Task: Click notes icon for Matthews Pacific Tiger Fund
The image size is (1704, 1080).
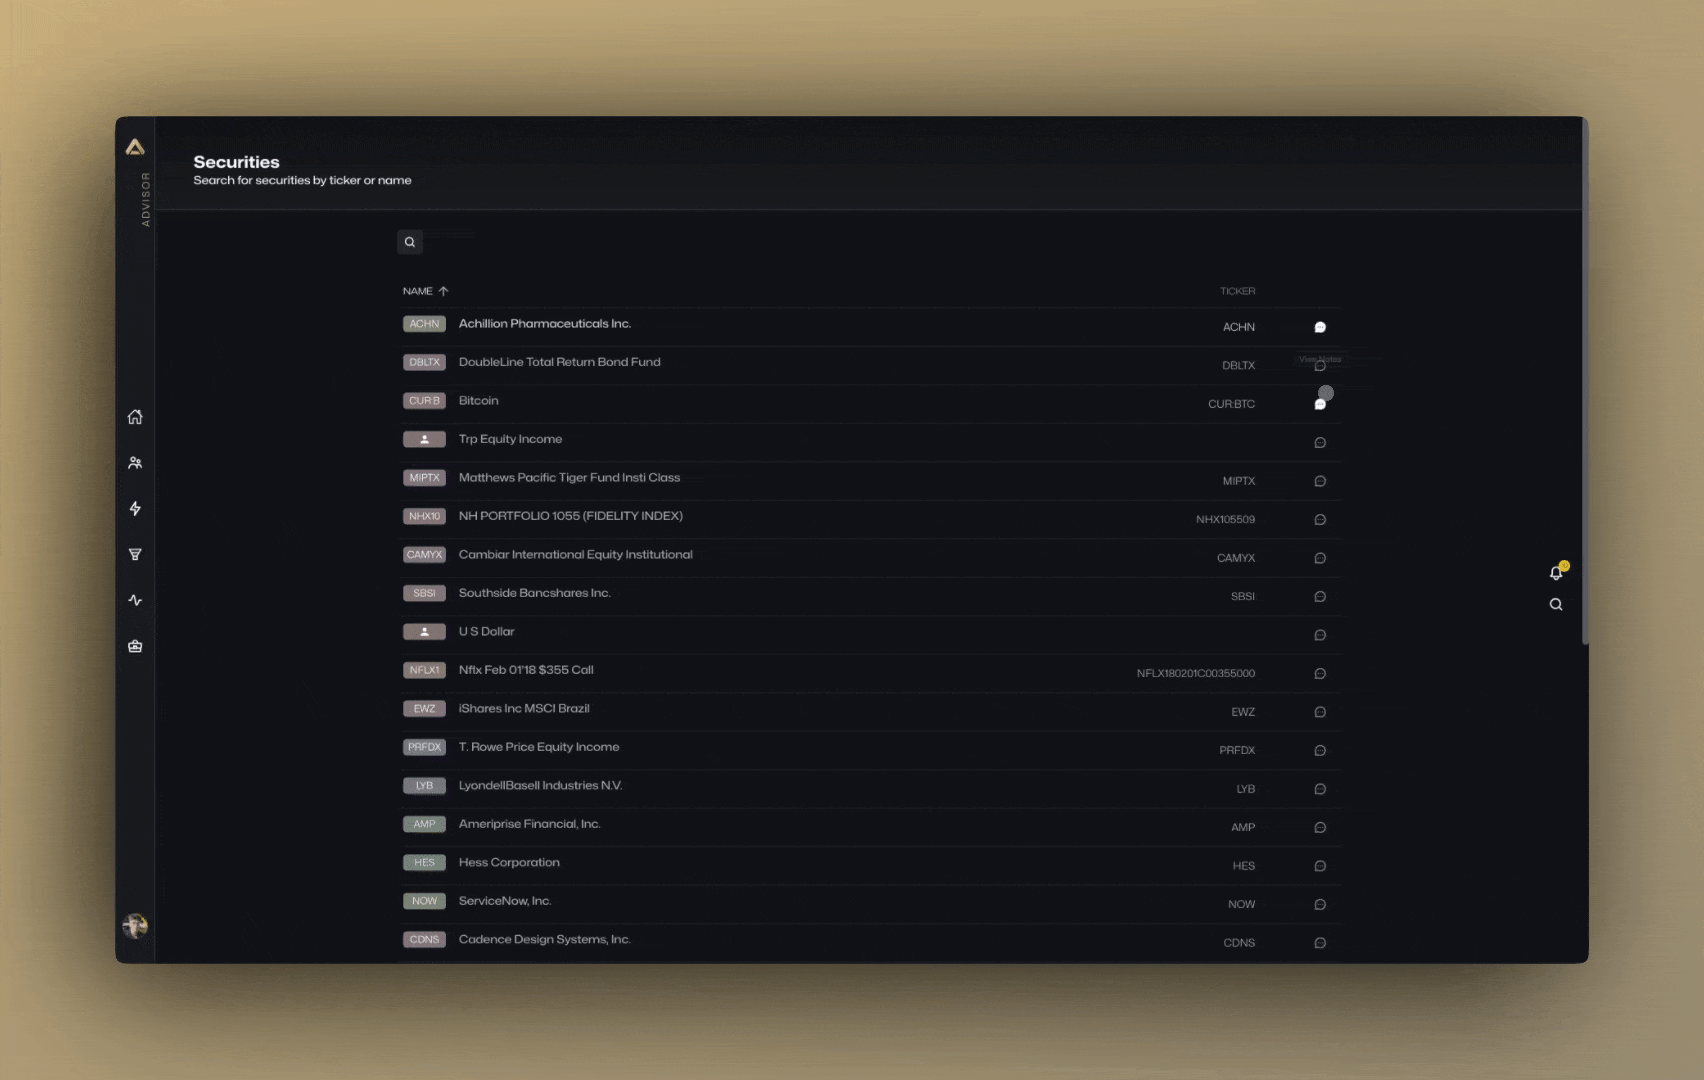Action: (x=1320, y=481)
